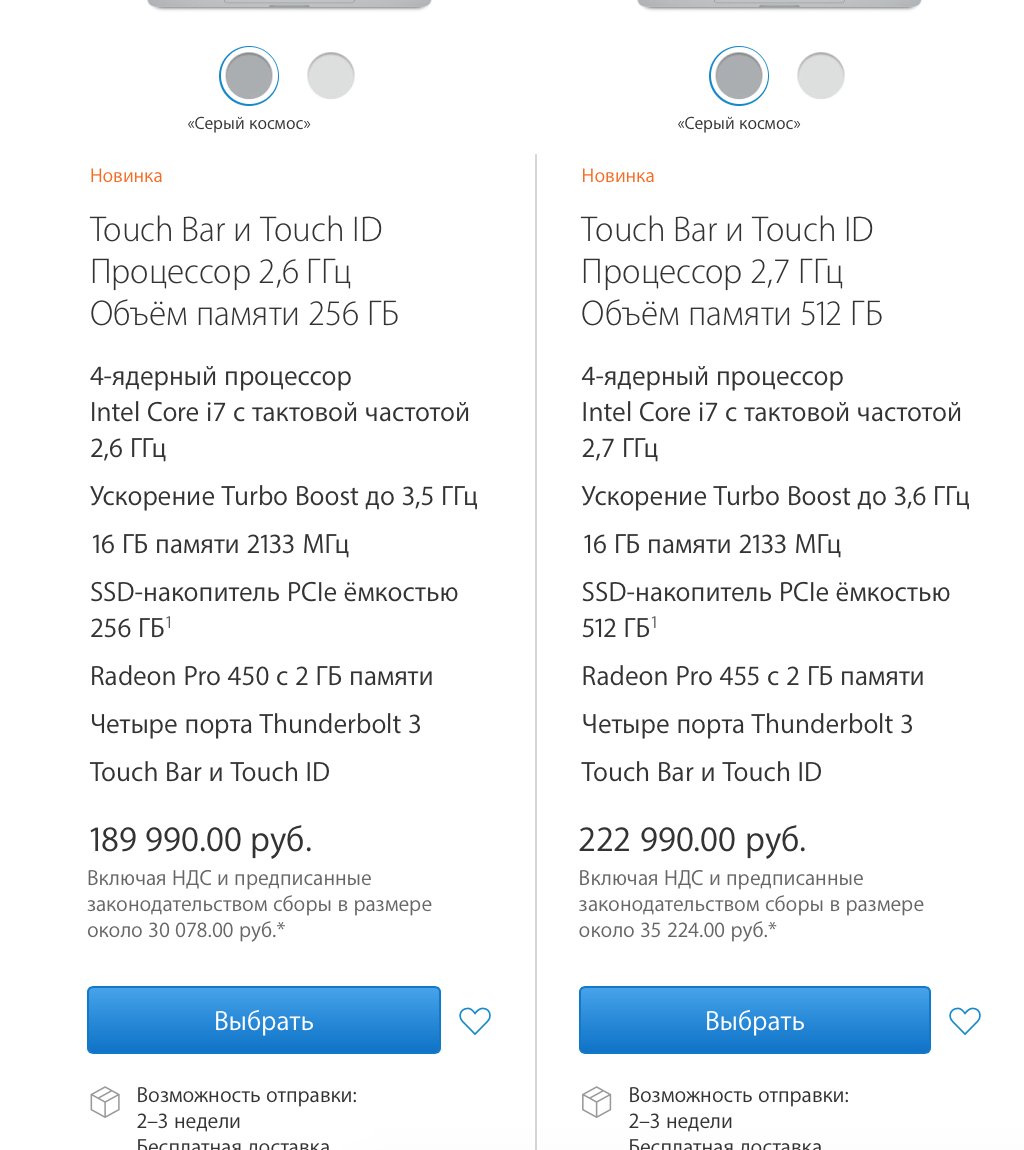Select Space Gray swatch for 2,7 GHz model
Viewport: 1024px width, 1150px height.
tap(739, 76)
